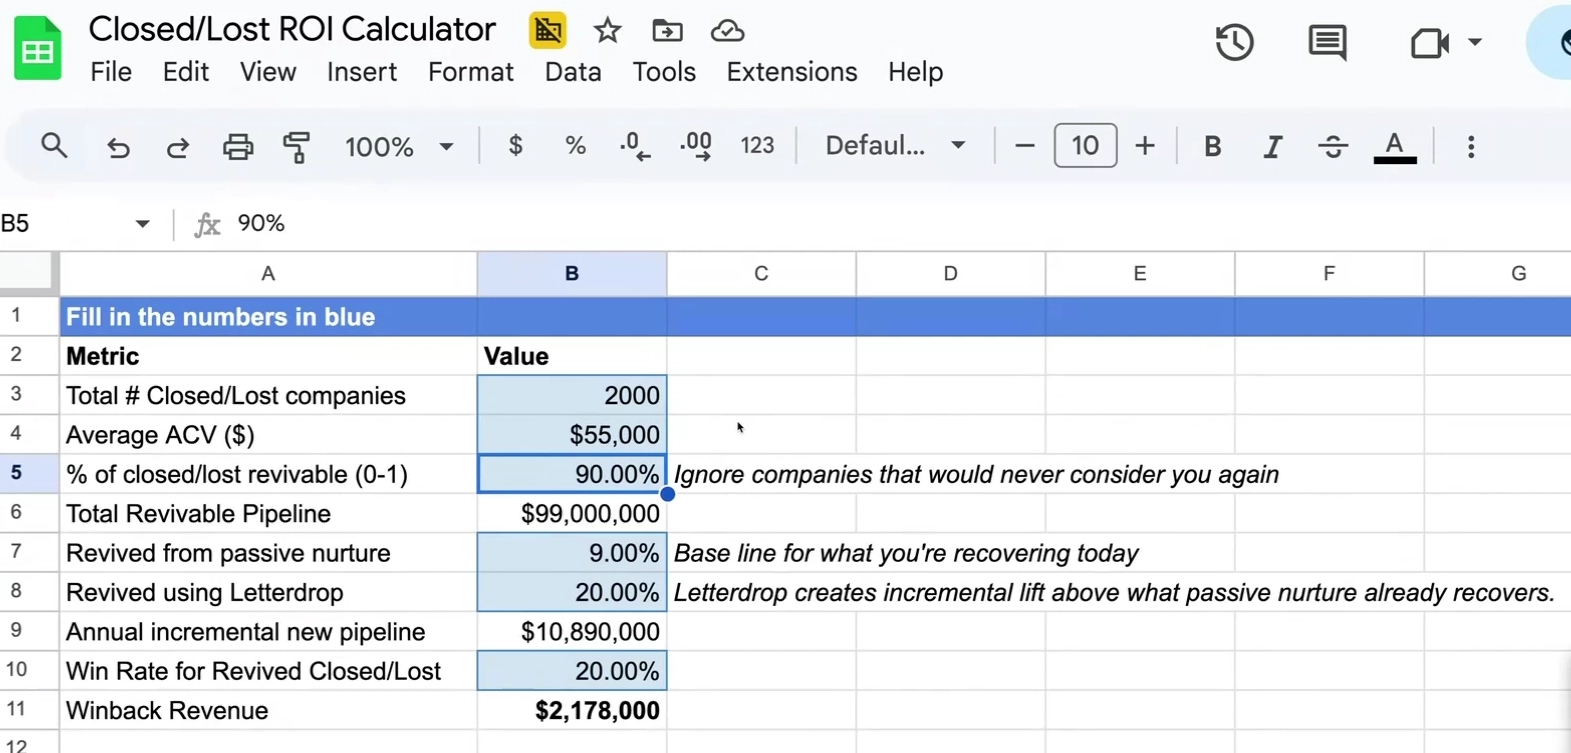Image resolution: width=1571 pixels, height=753 pixels.
Task: Open the Extensions menu
Action: click(x=792, y=72)
